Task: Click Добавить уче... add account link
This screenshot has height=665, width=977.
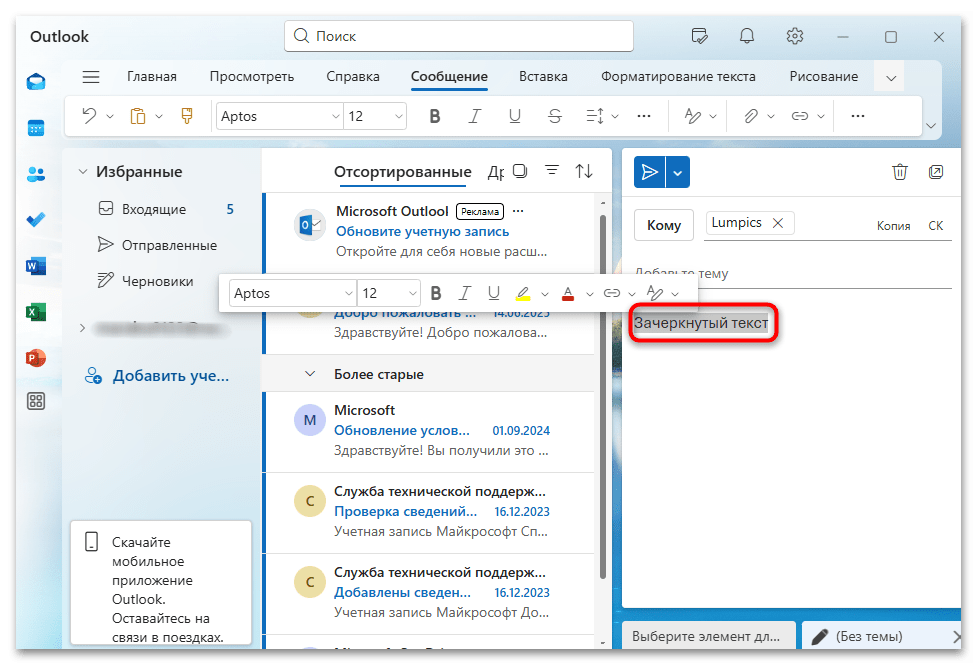Action: (157, 376)
